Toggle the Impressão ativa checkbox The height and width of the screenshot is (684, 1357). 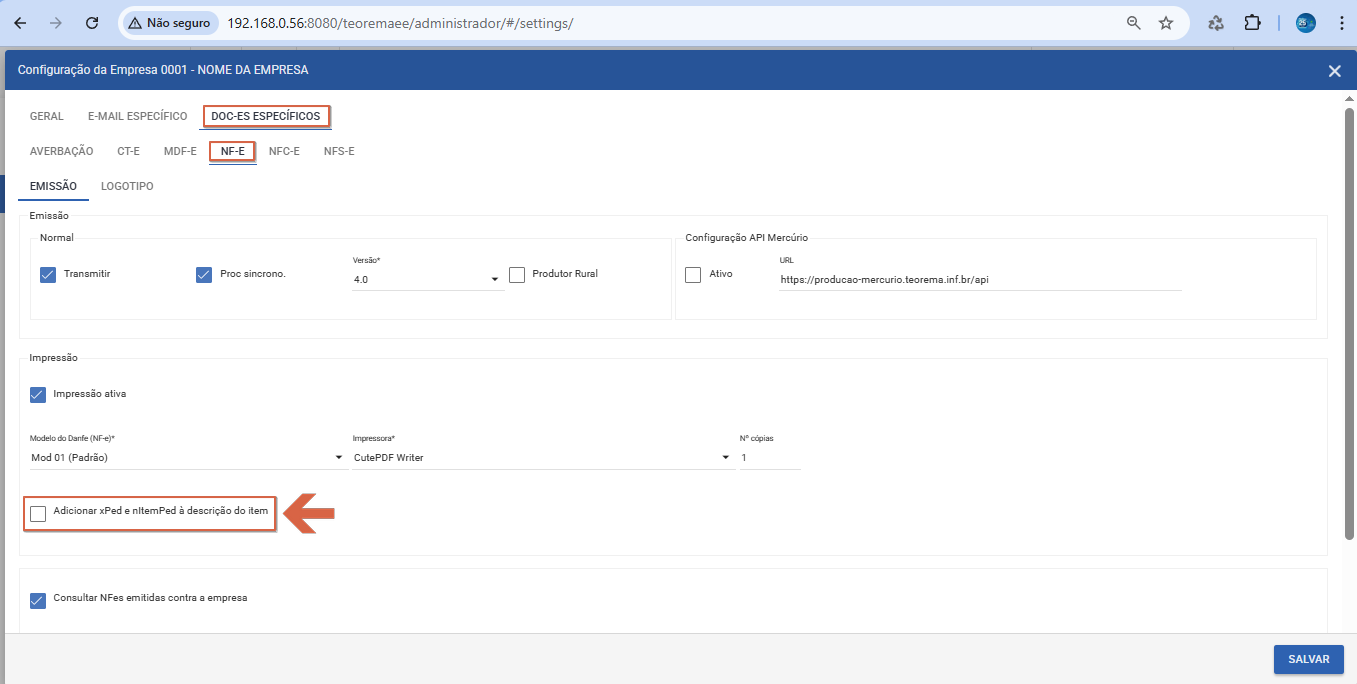pos(38,395)
